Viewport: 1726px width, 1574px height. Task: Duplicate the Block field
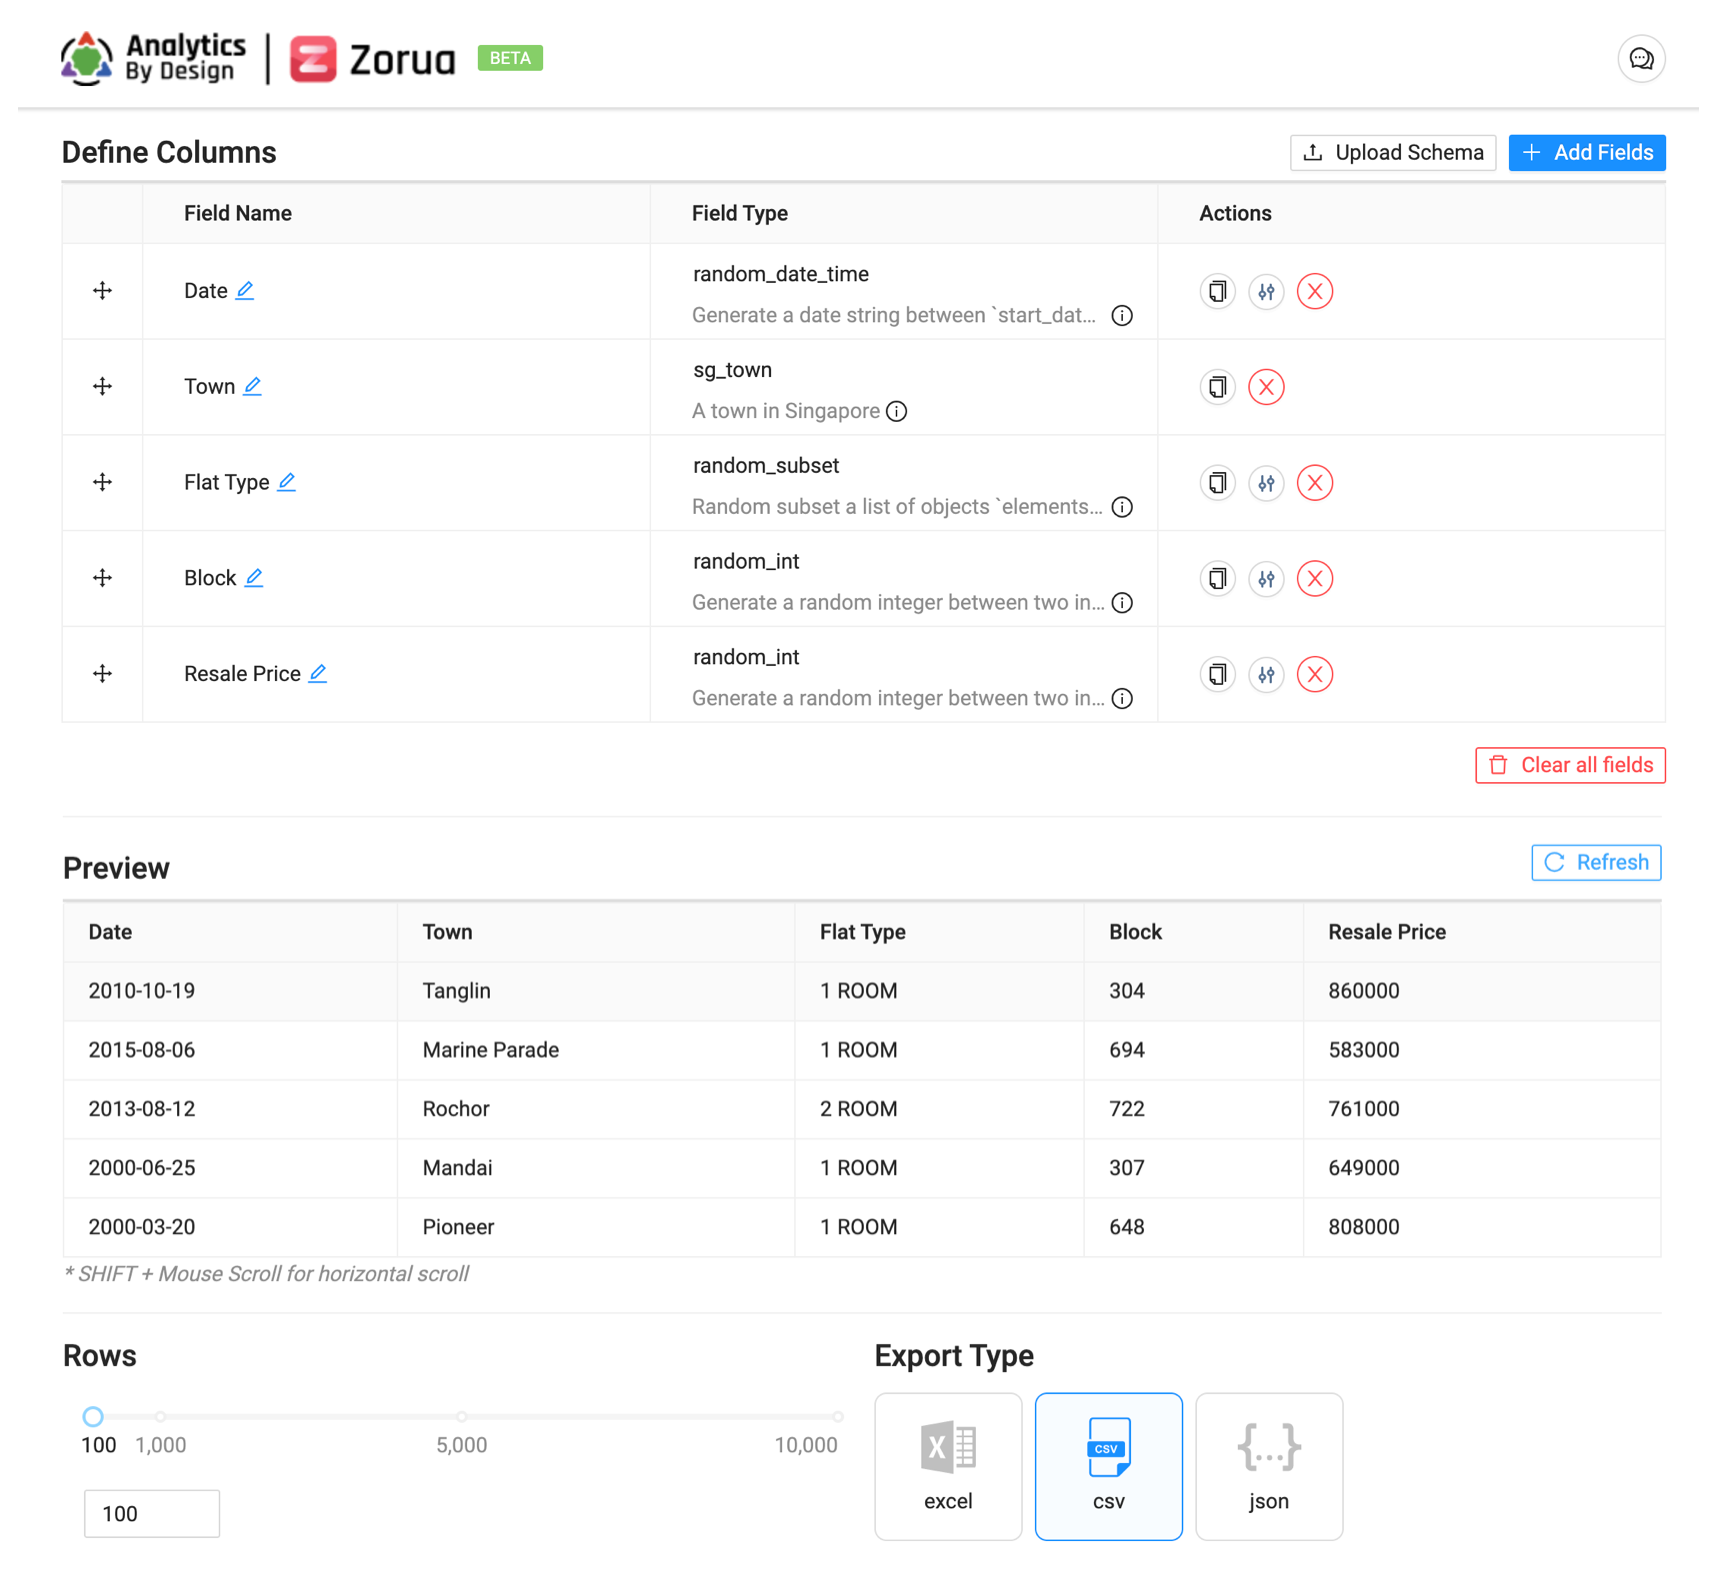[x=1217, y=578]
